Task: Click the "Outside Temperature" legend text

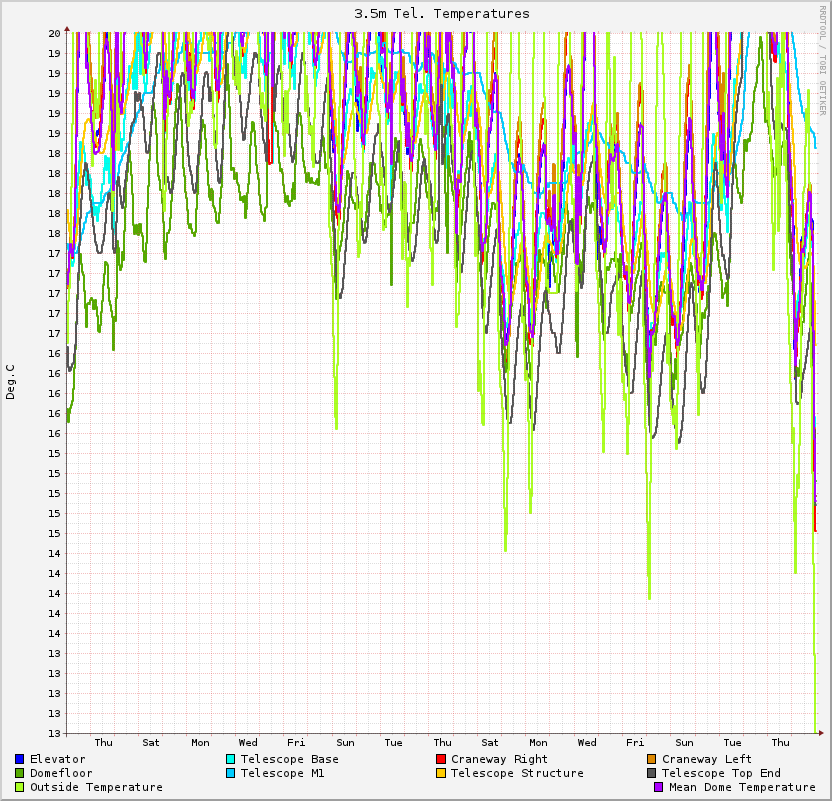Action: [x=96, y=787]
